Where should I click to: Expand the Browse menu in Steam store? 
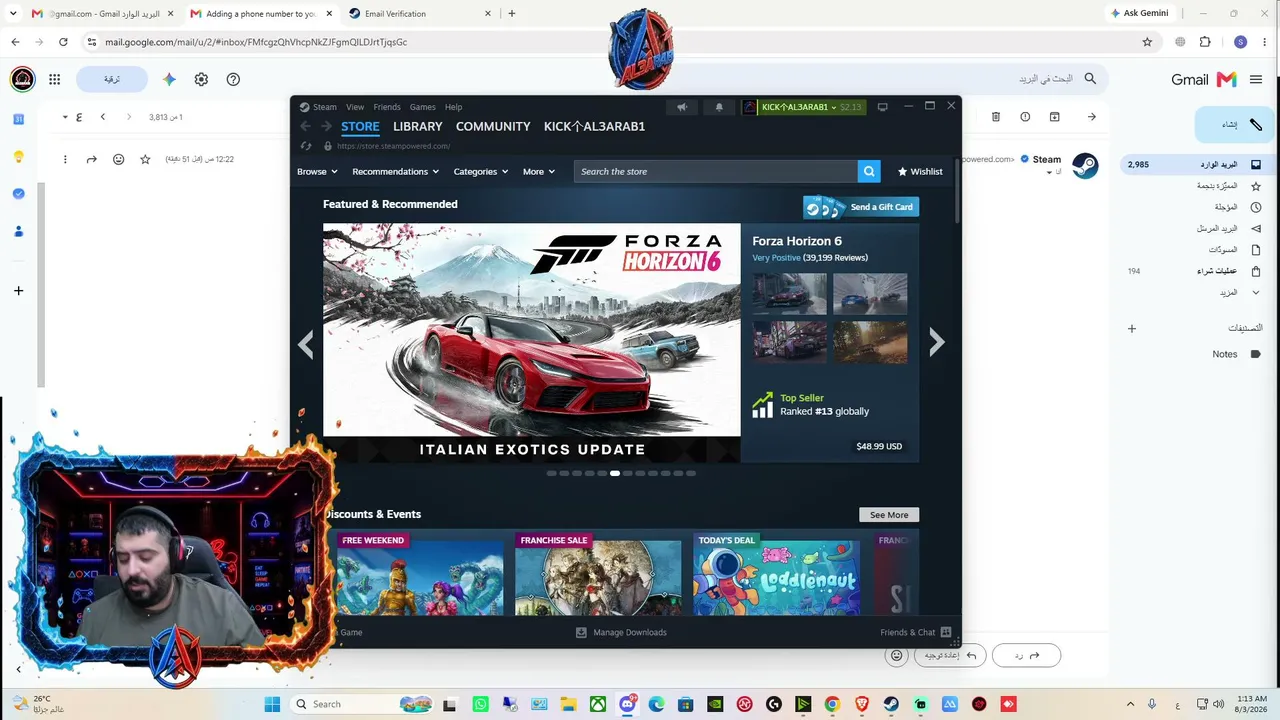coord(317,171)
